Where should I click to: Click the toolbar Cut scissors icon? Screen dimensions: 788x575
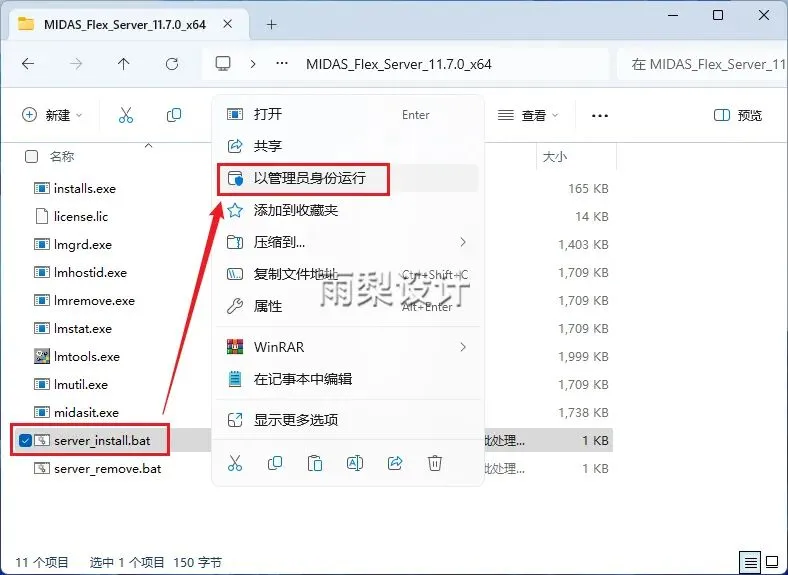tap(126, 116)
